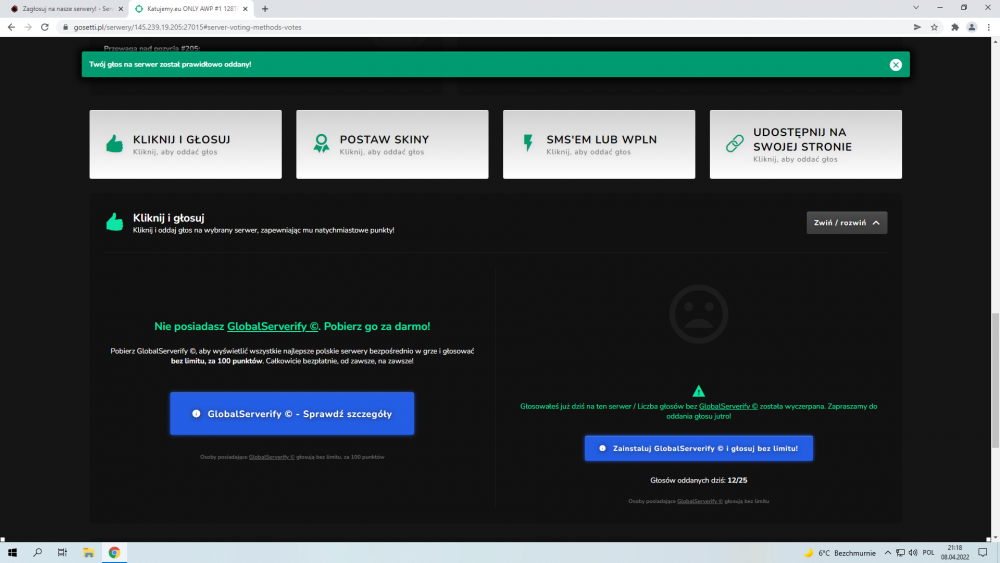Open GlobalServerify link under Sprawdź szczegóły button

coord(272,457)
